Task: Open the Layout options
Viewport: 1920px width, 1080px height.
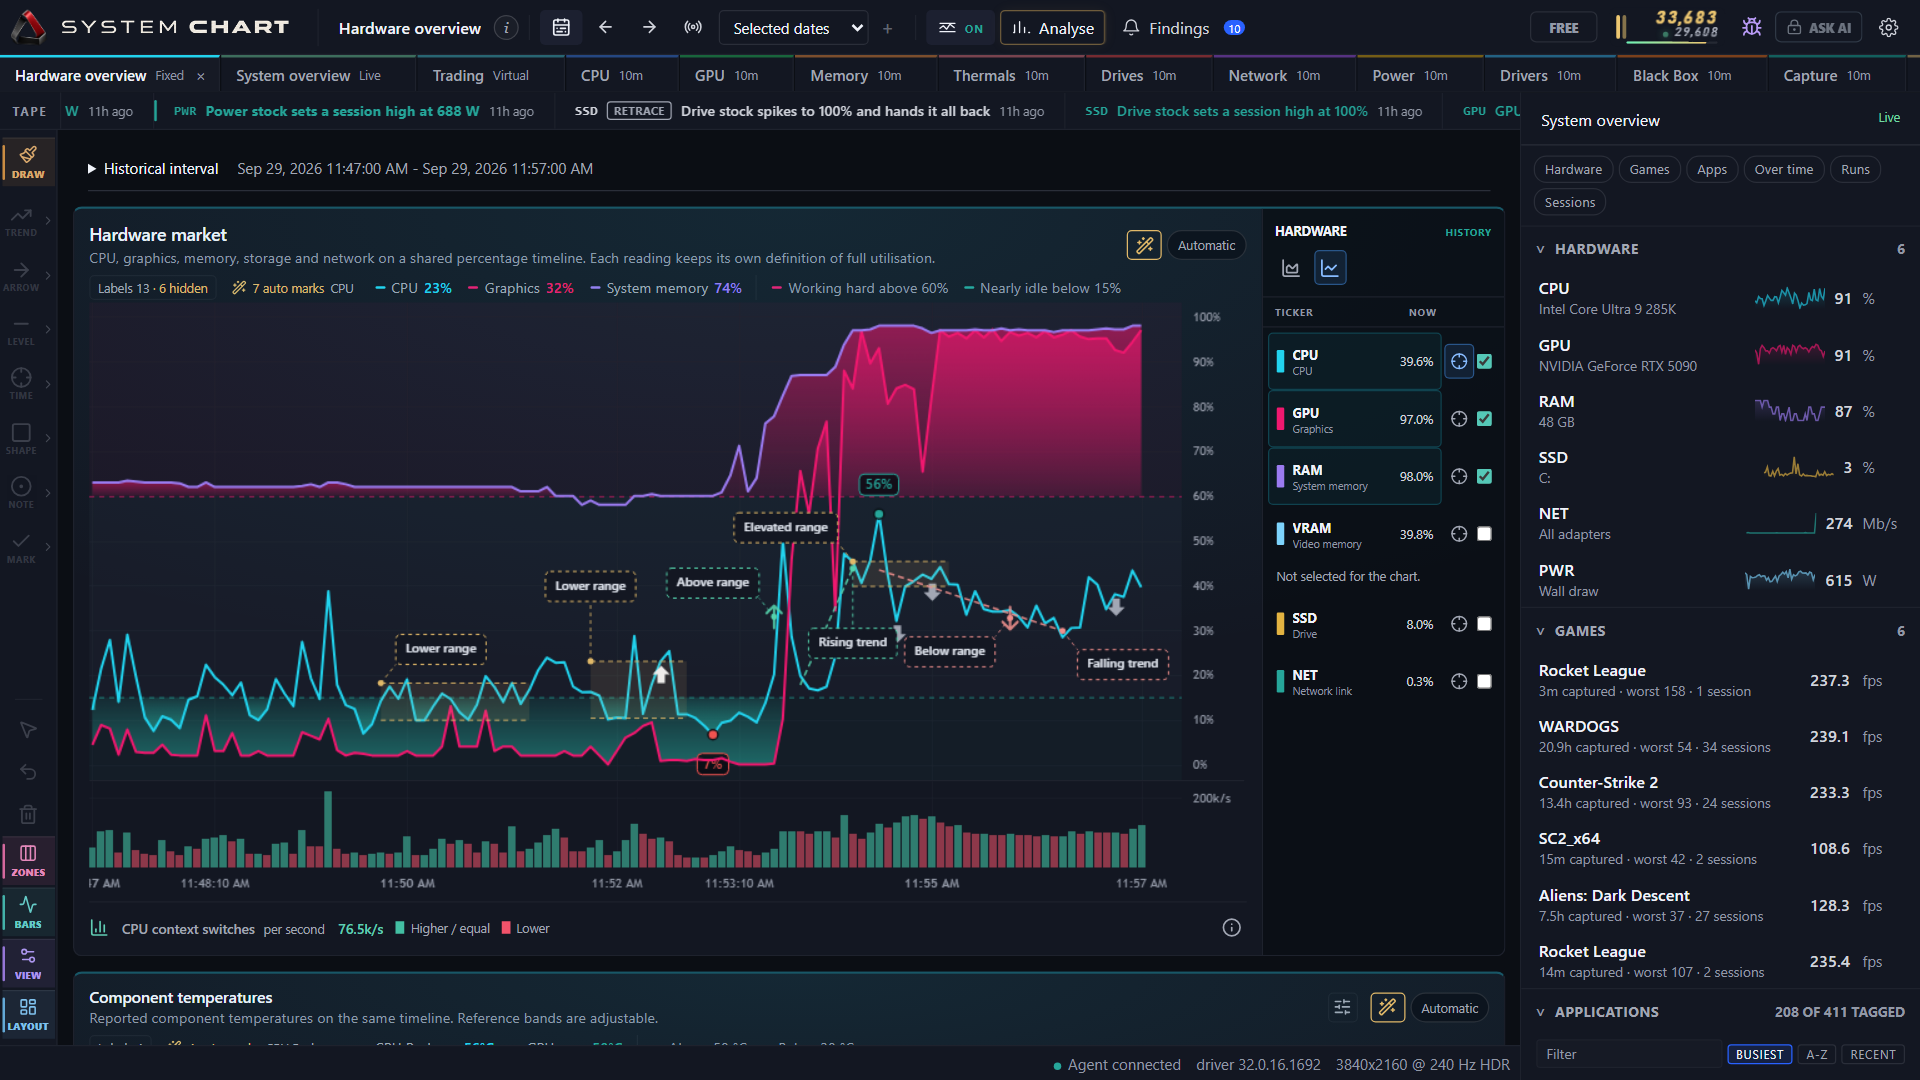Action: pos(28,1014)
